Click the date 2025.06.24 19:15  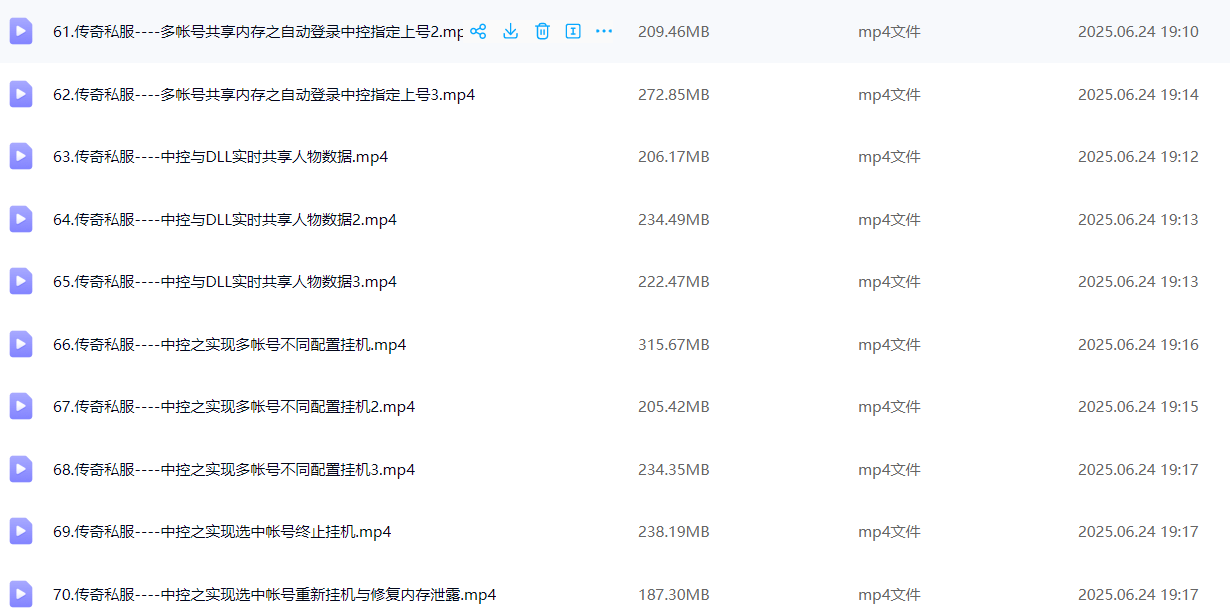(x=1138, y=407)
